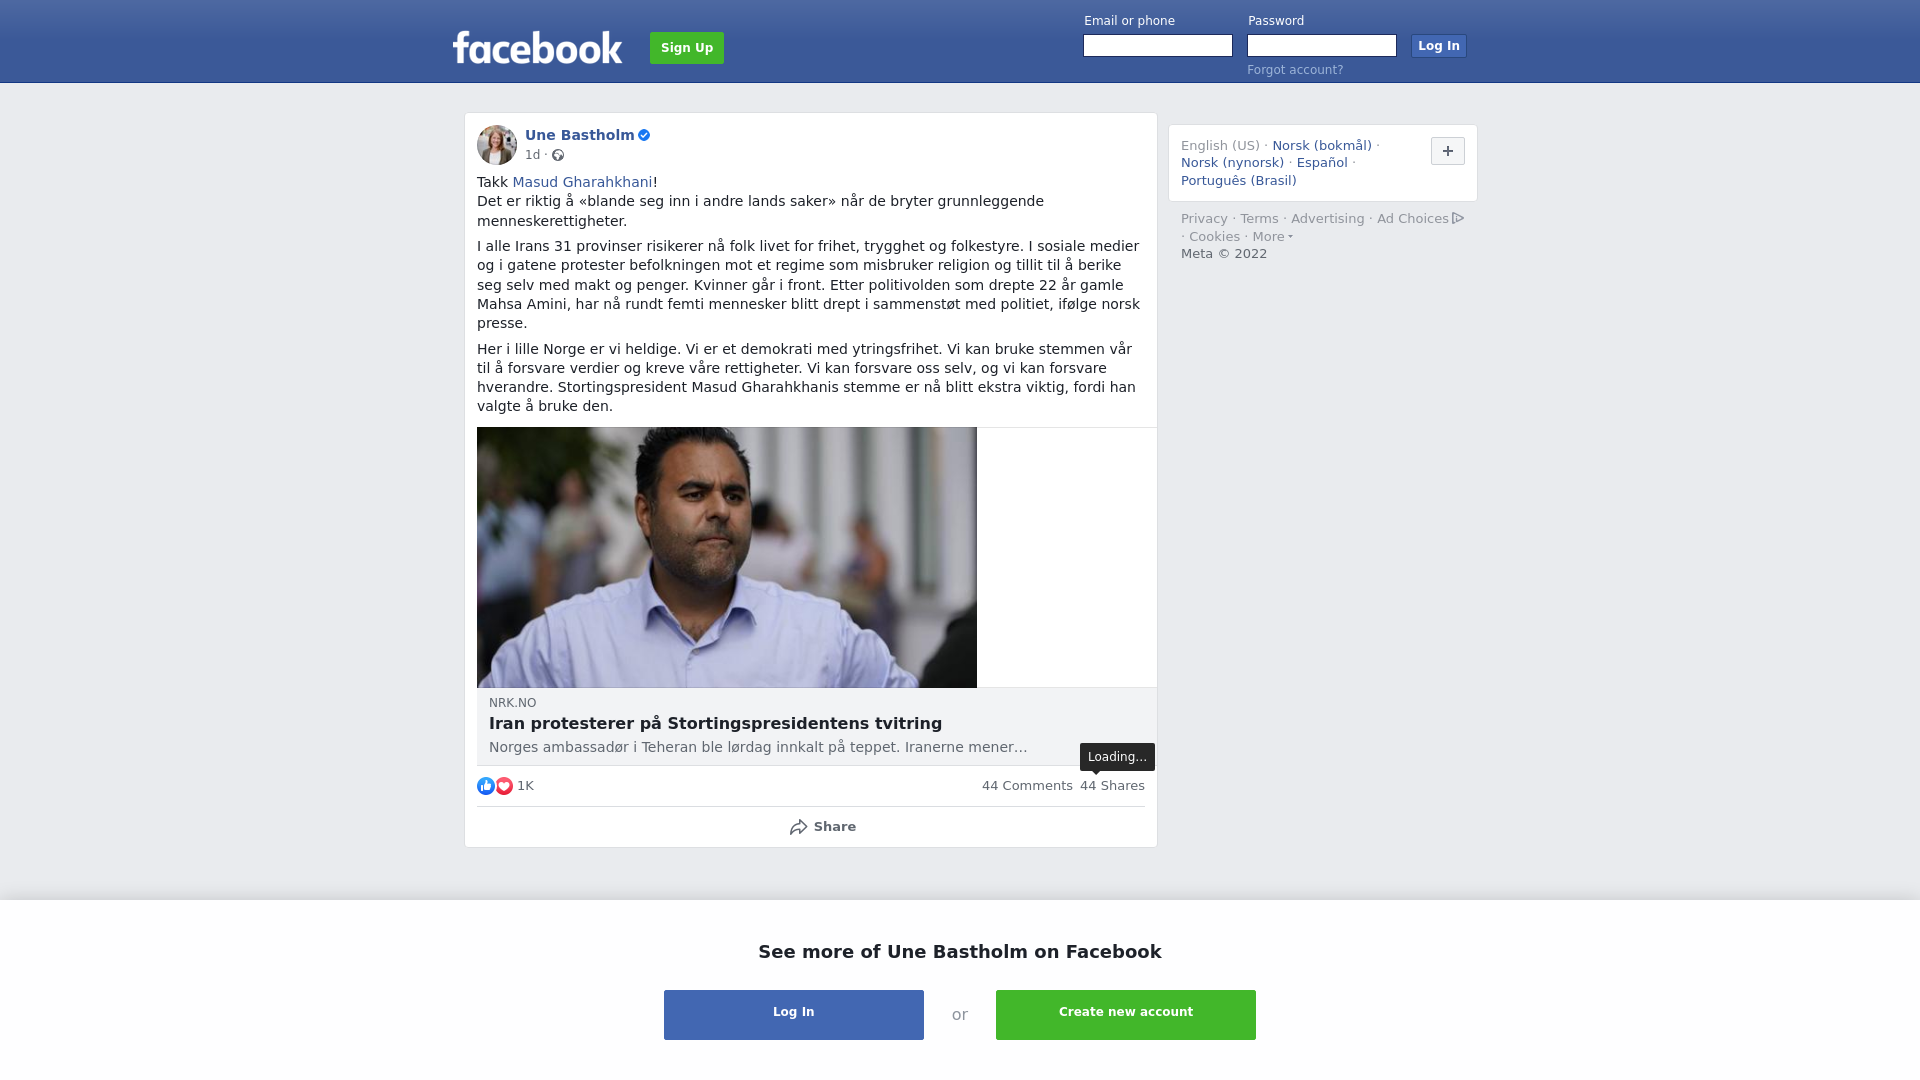Click the Like reaction icon
Screen dimensions: 1920x1080
tap(486, 786)
